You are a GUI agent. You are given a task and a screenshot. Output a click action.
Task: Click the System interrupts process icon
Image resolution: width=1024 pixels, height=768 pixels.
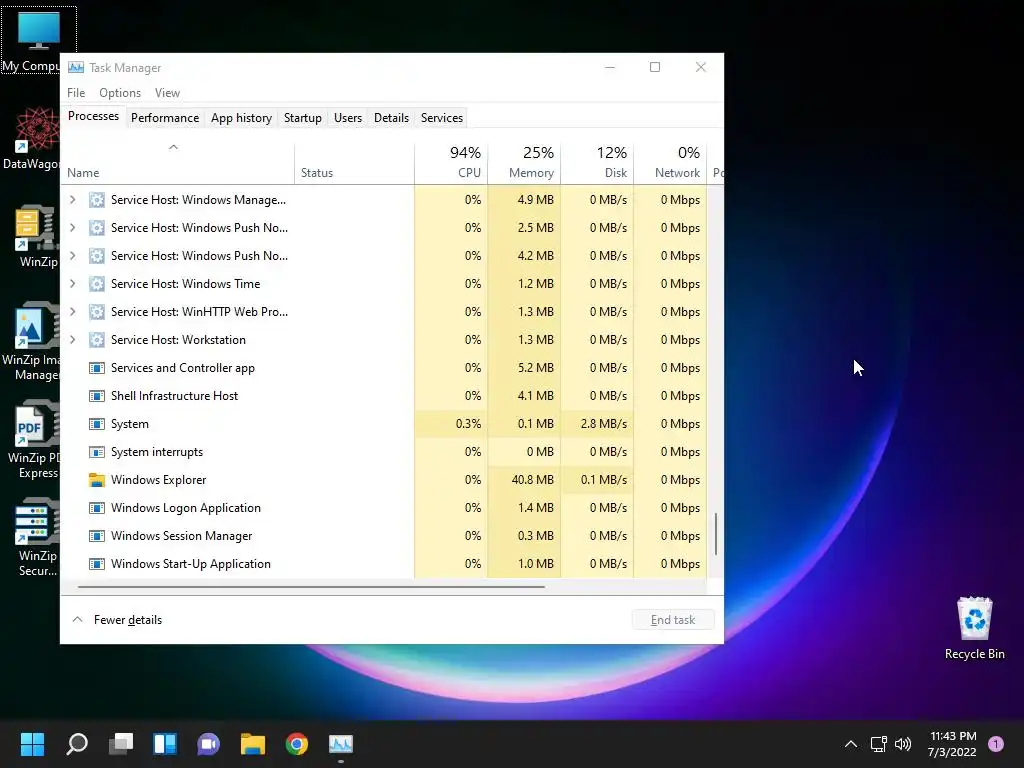[x=97, y=453]
